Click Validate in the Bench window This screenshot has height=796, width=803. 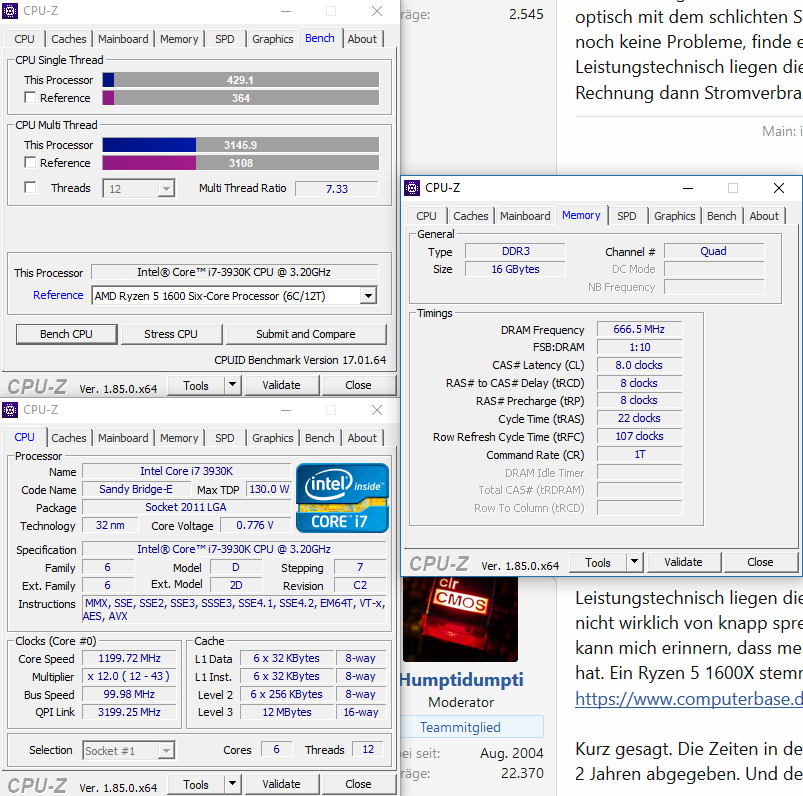282,385
